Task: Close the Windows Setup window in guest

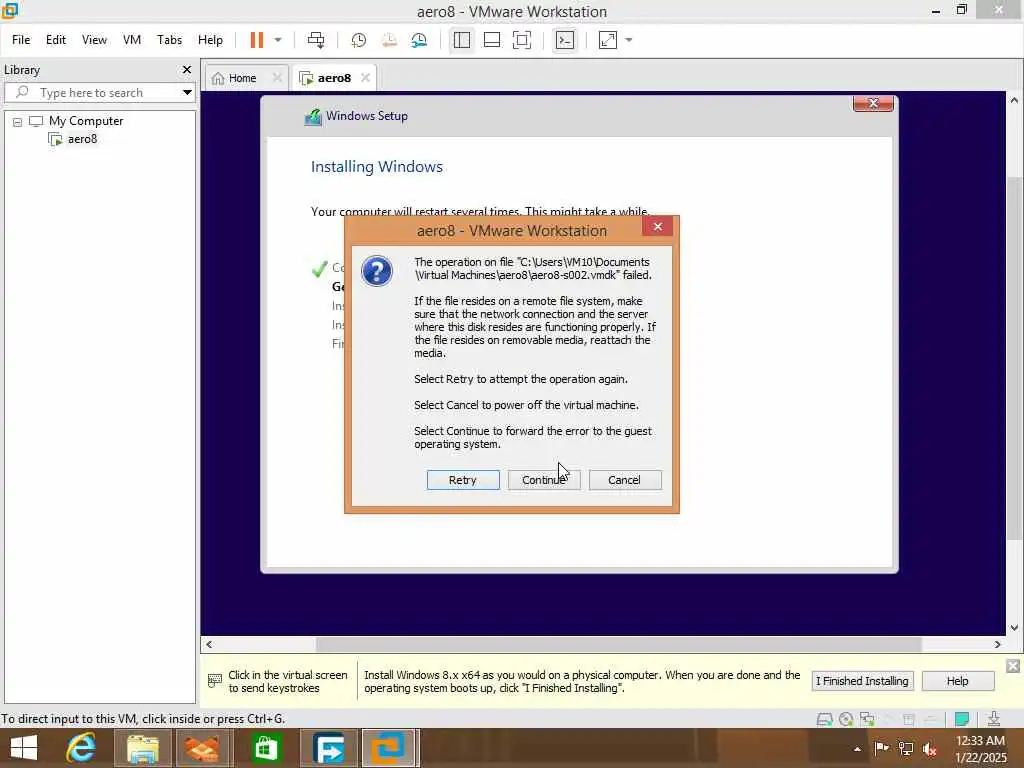Action: [873, 104]
